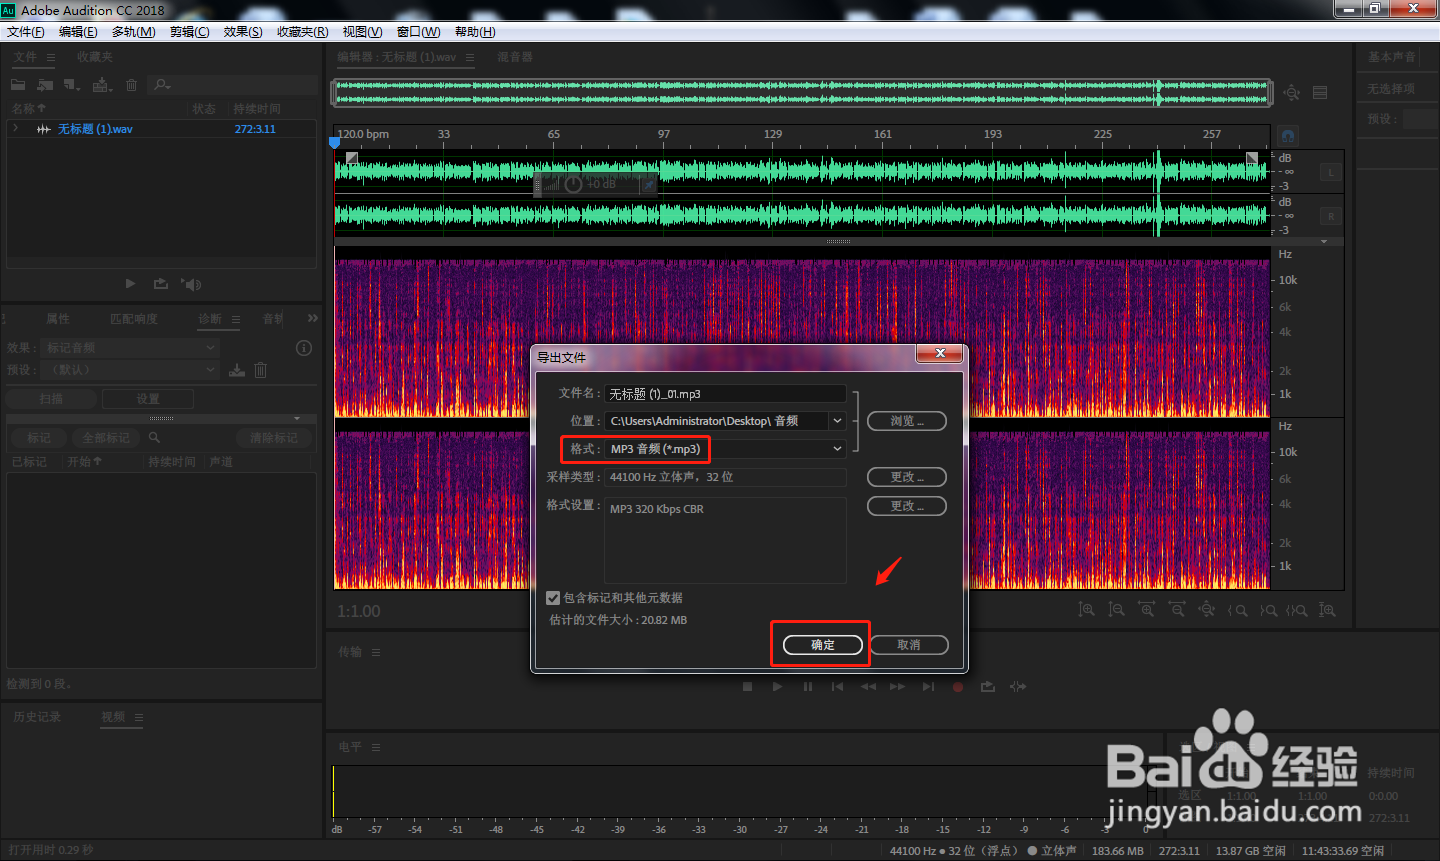Click the zoom in time icon
Viewport: 1440px width, 861px height.
point(1147,610)
